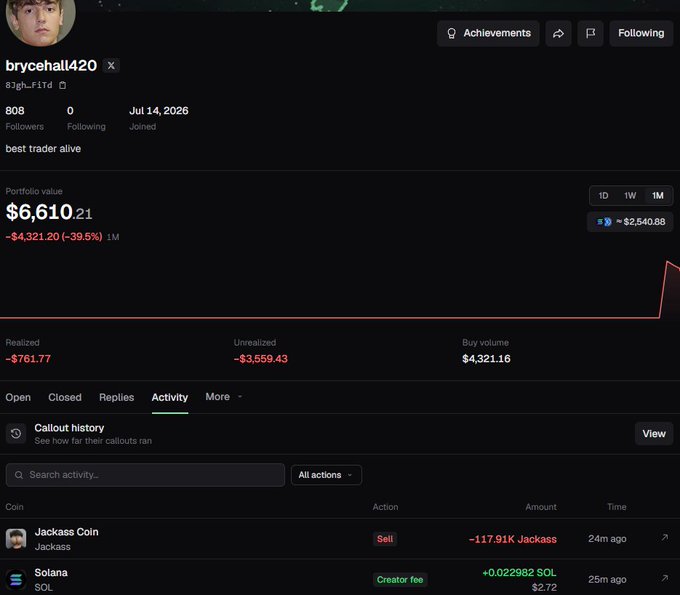Click the SOL balance ≈$2,540.88 badge
Viewport: 680px width, 595px height.
pos(630,222)
